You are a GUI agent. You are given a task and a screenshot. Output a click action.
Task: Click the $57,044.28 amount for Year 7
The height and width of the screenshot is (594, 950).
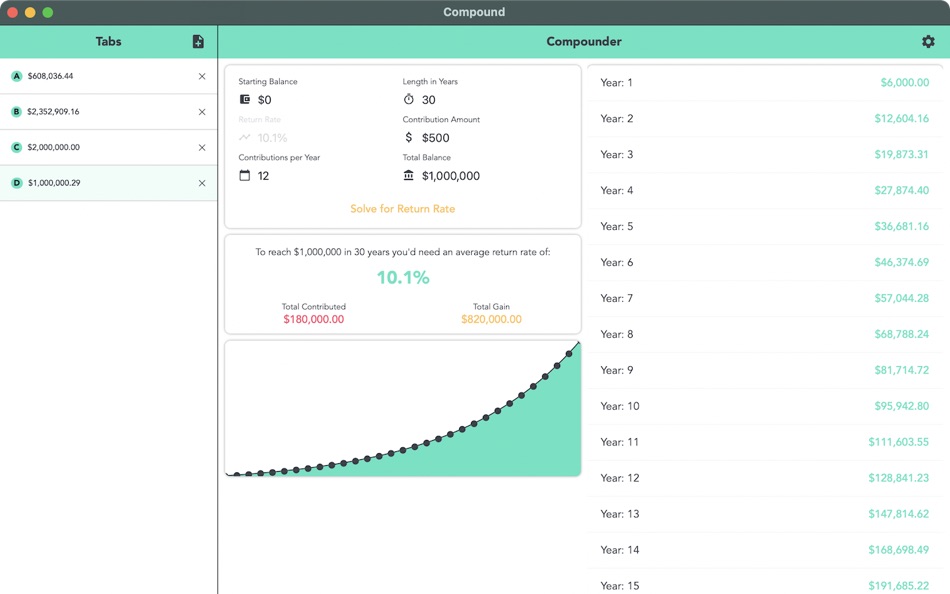[901, 298]
